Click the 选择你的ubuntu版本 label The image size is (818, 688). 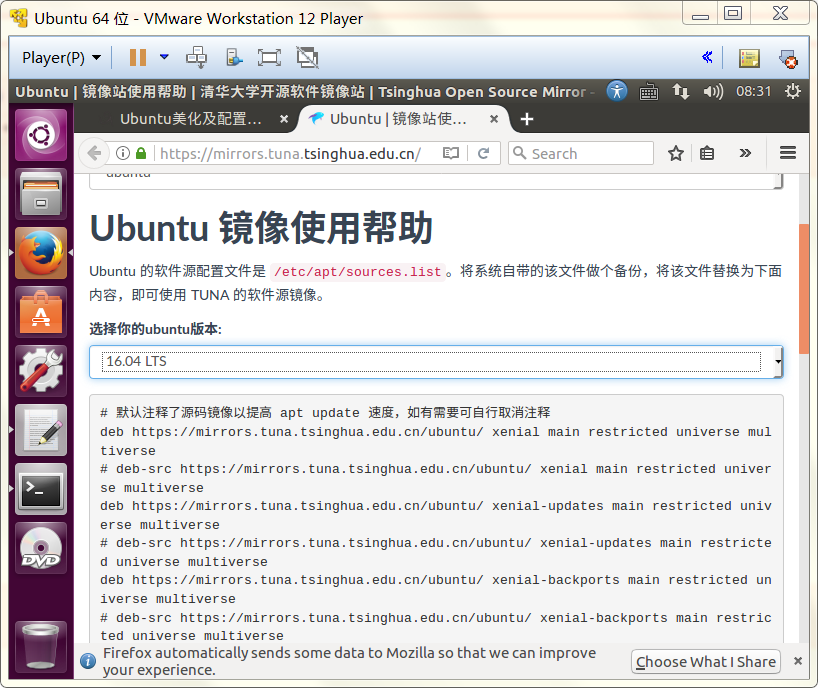click(x=155, y=329)
